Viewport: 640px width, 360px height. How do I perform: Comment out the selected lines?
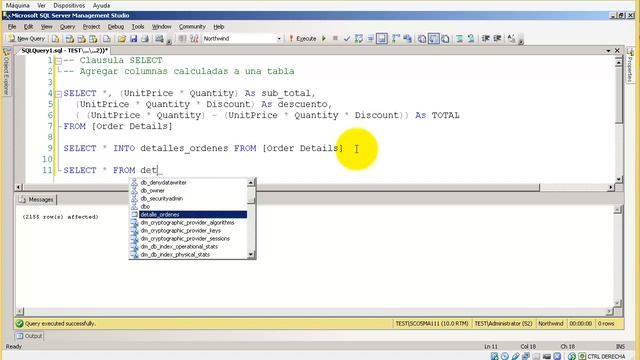coord(460,38)
